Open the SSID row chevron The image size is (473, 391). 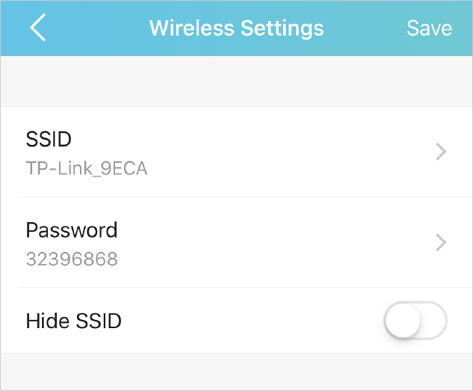(x=441, y=152)
